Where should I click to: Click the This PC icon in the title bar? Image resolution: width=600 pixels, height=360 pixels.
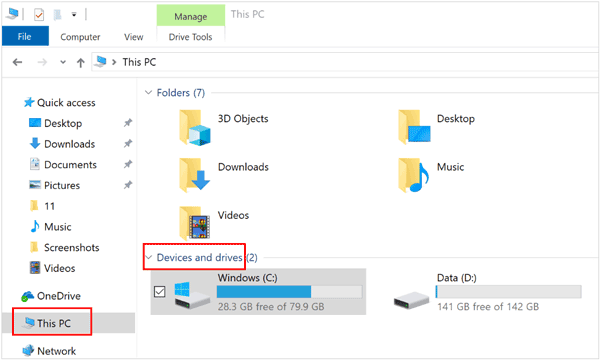tap(12, 14)
